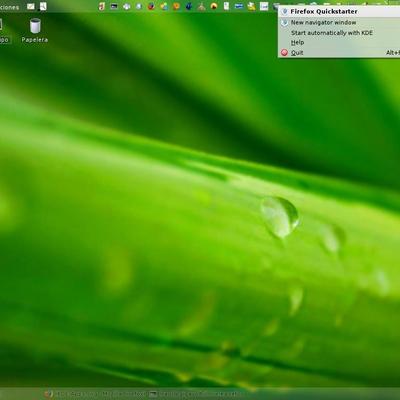
Task: Open Help in Firefox Quickstarter menu
Action: (x=339, y=42)
